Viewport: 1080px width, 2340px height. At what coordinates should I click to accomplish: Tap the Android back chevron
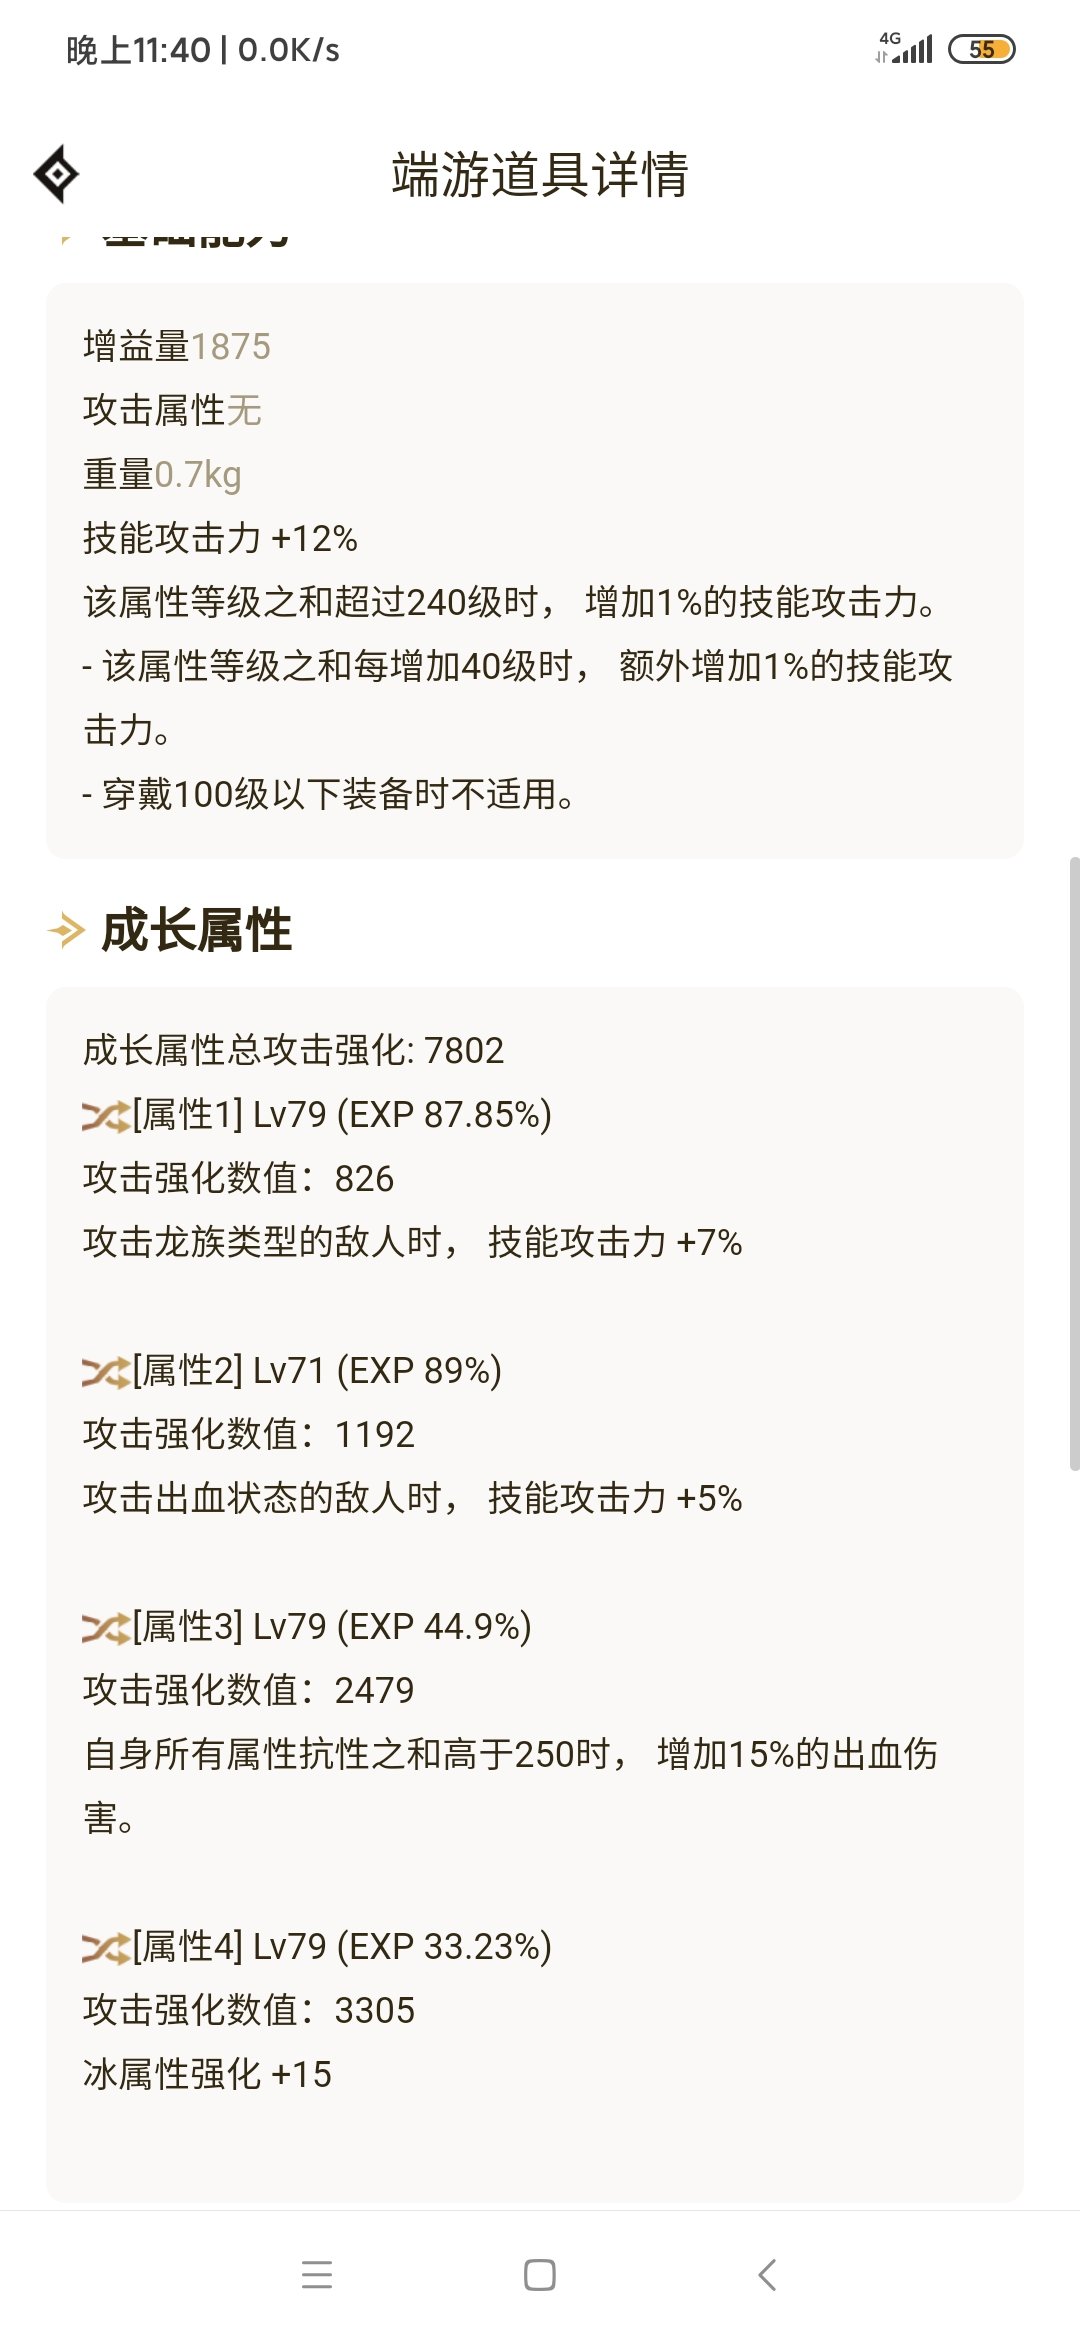click(x=767, y=2274)
